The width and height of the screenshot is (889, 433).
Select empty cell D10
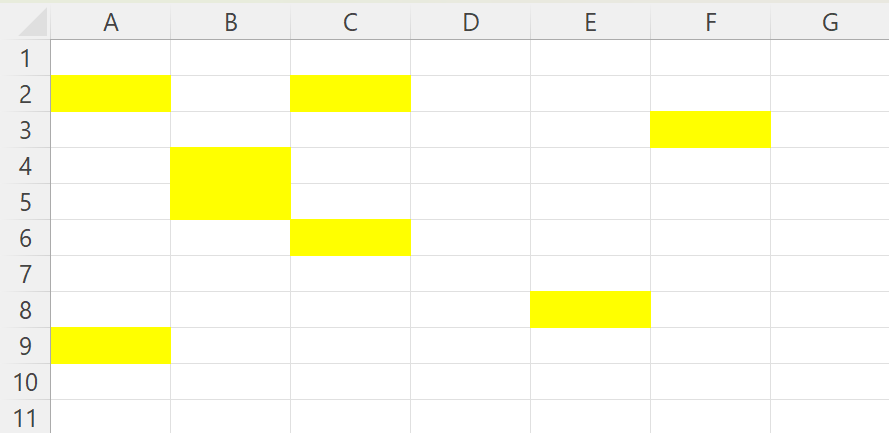pos(471,382)
